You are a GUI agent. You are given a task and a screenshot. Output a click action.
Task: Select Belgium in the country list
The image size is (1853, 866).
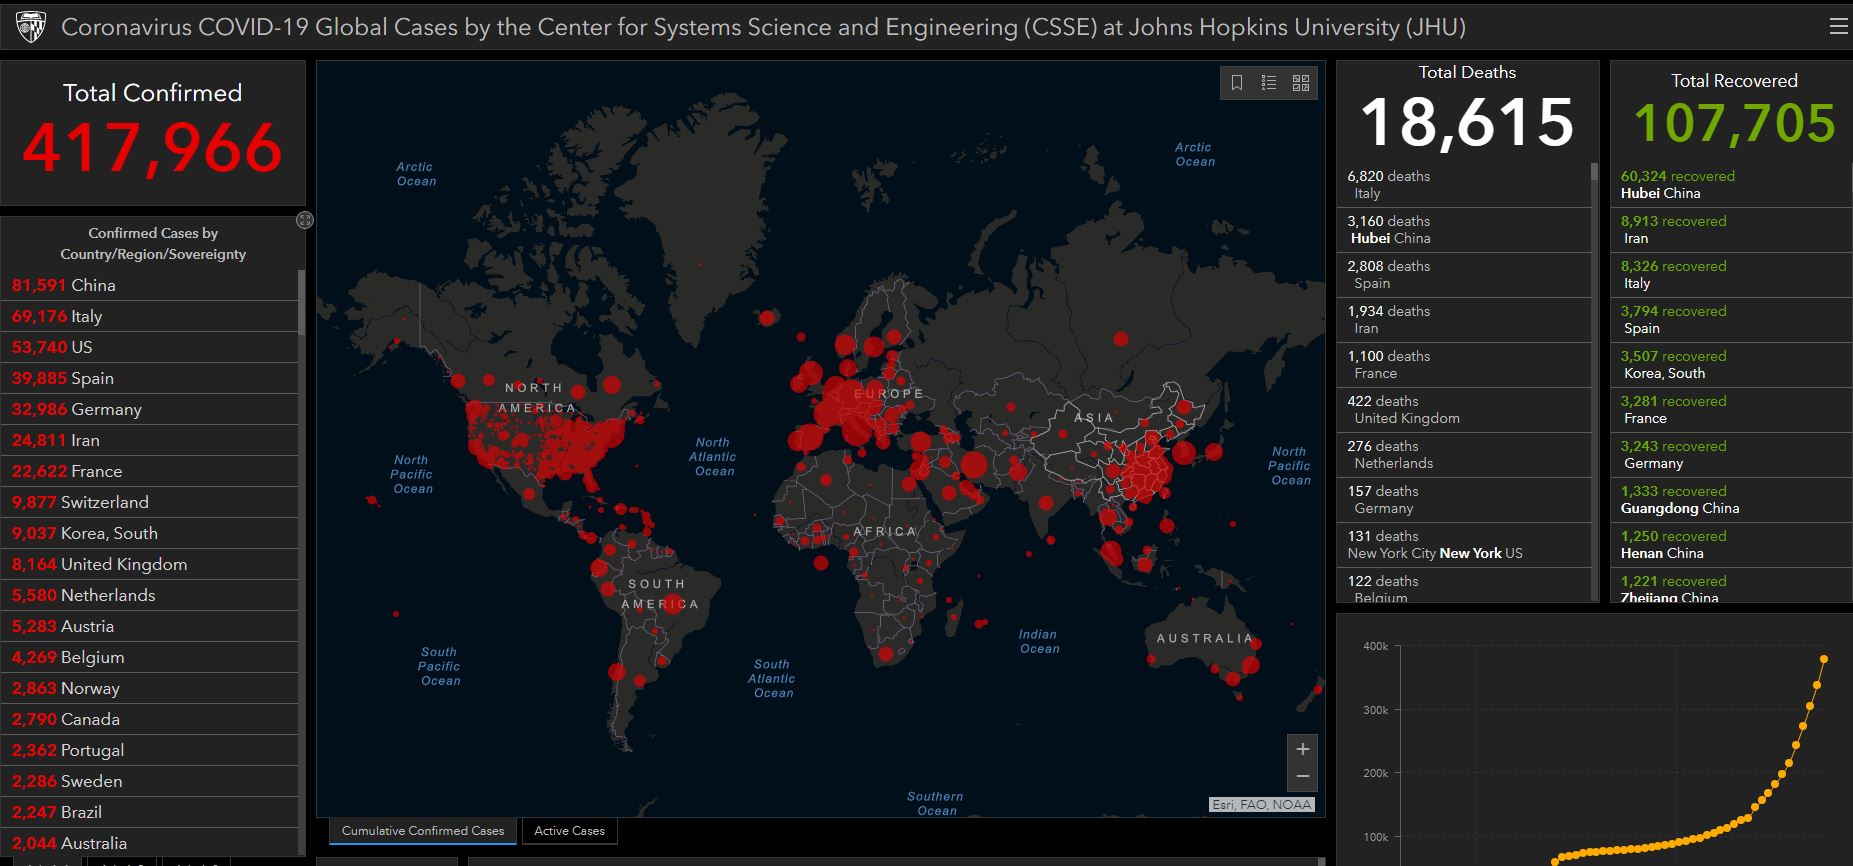(x=149, y=657)
